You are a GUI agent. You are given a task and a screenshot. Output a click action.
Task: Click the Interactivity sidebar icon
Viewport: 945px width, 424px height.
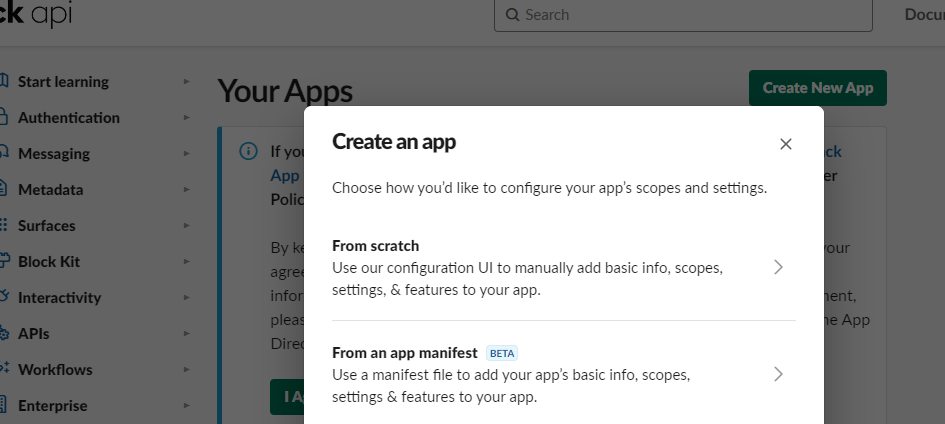4,298
